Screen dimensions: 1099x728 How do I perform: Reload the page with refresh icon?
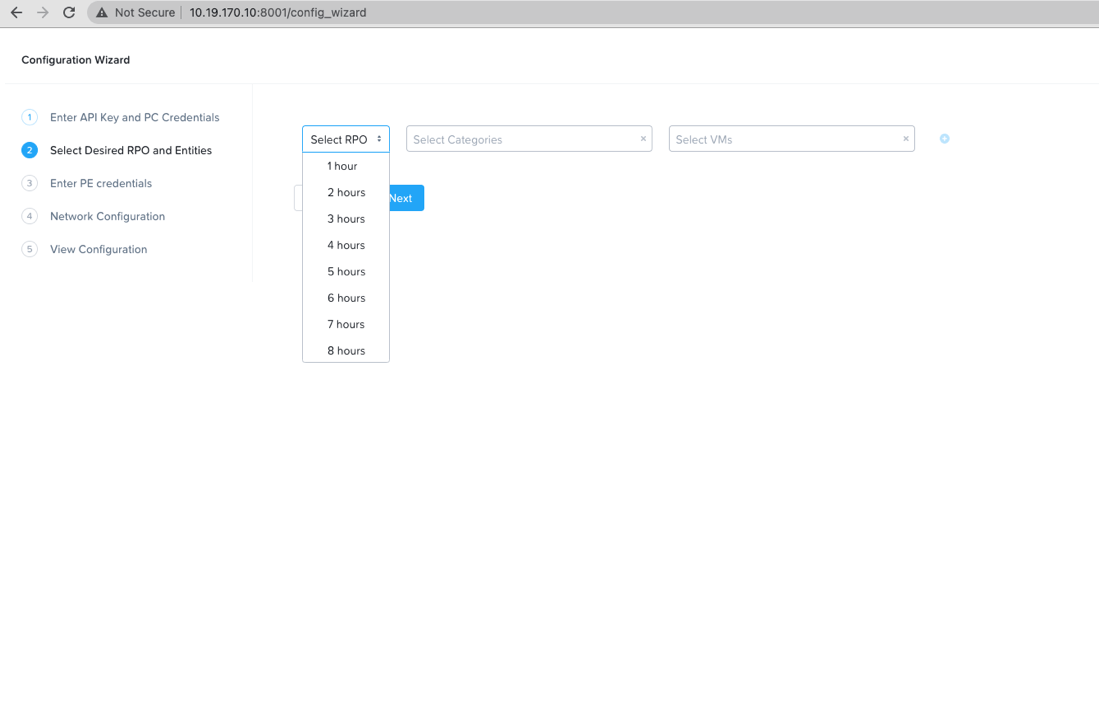69,13
